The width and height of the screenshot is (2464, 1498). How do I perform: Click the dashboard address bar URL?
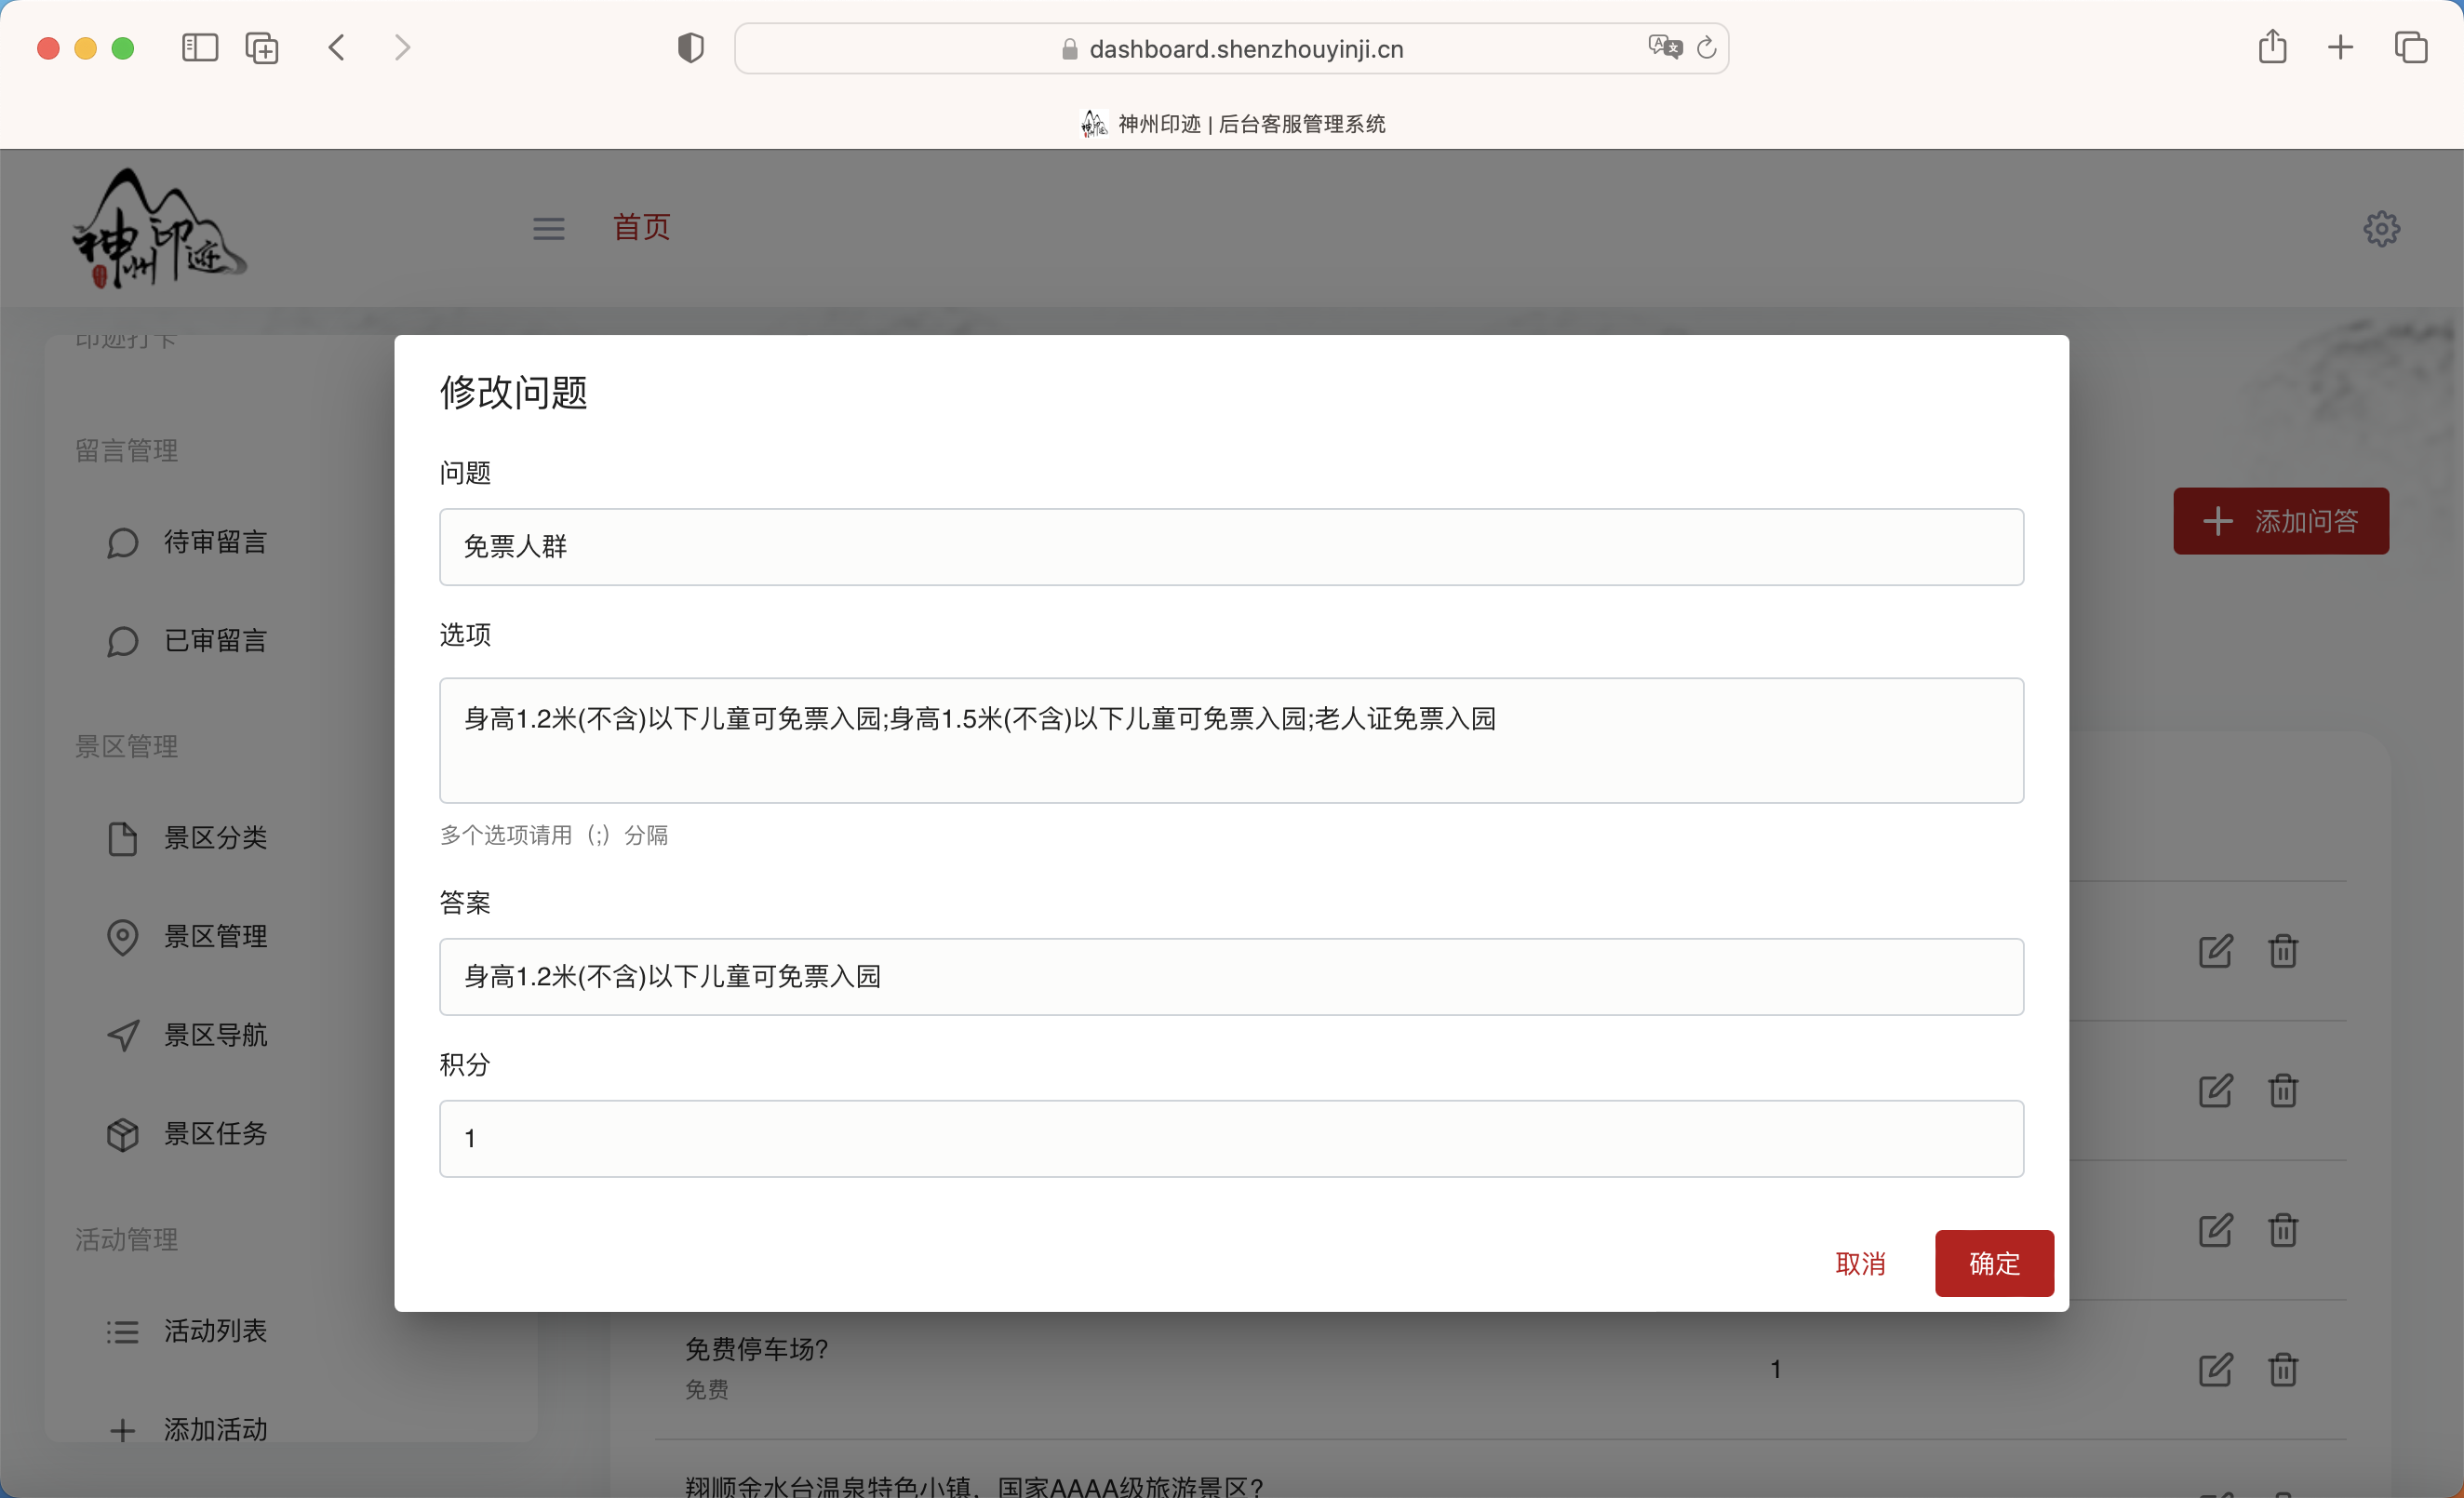pyautogui.click(x=1245, y=49)
